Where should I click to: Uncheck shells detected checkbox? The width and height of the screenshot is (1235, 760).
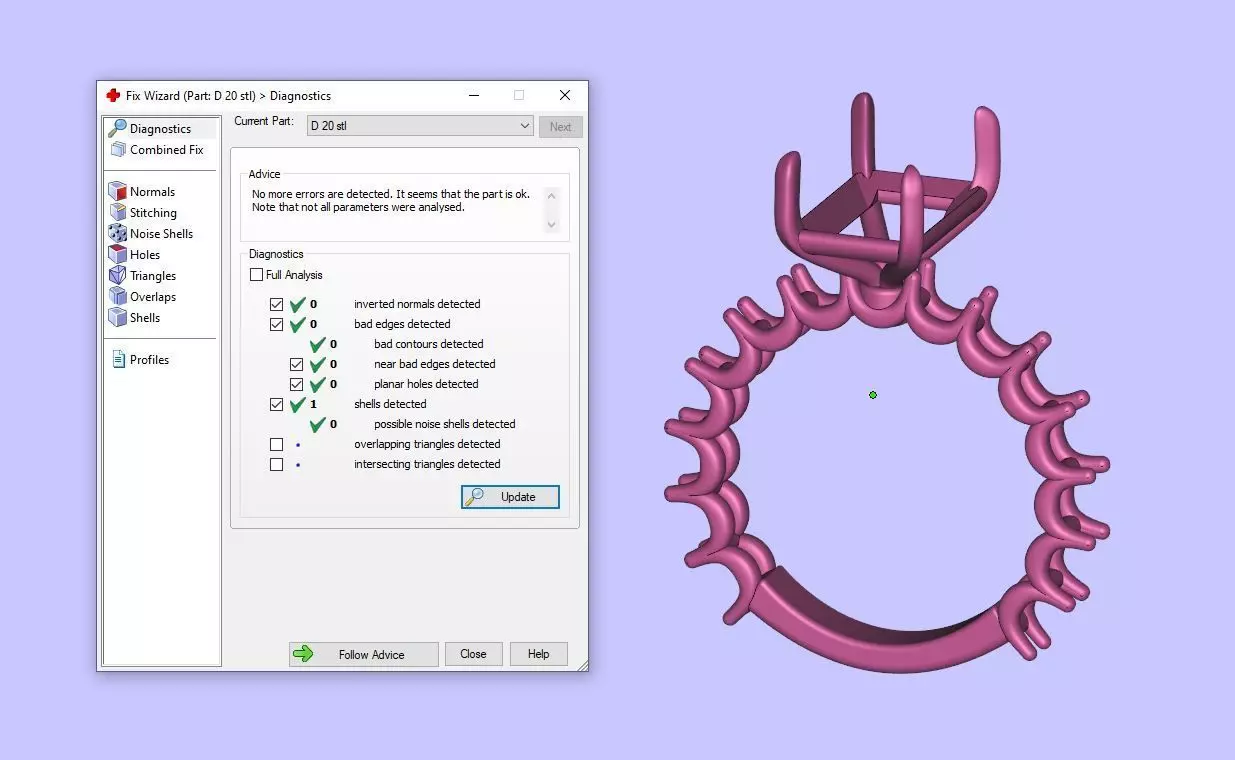277,404
